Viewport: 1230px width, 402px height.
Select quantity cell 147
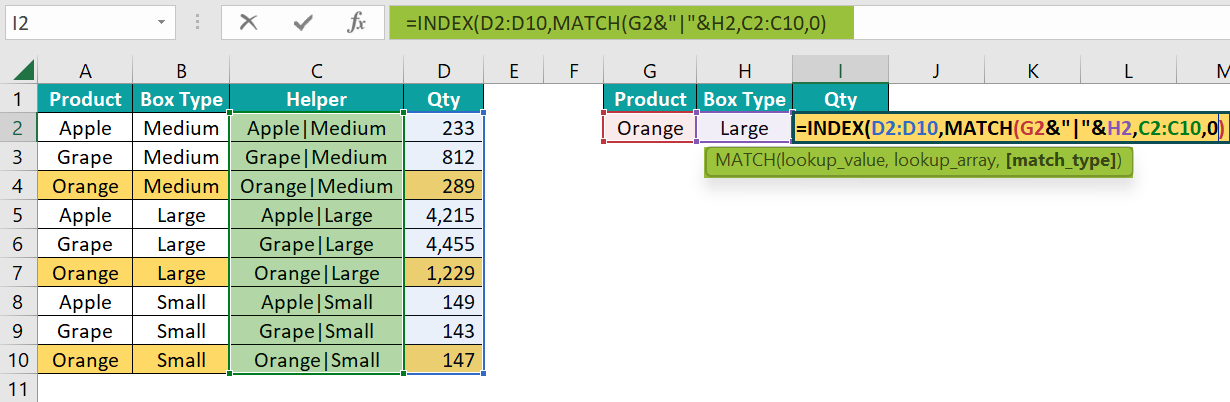[444, 360]
